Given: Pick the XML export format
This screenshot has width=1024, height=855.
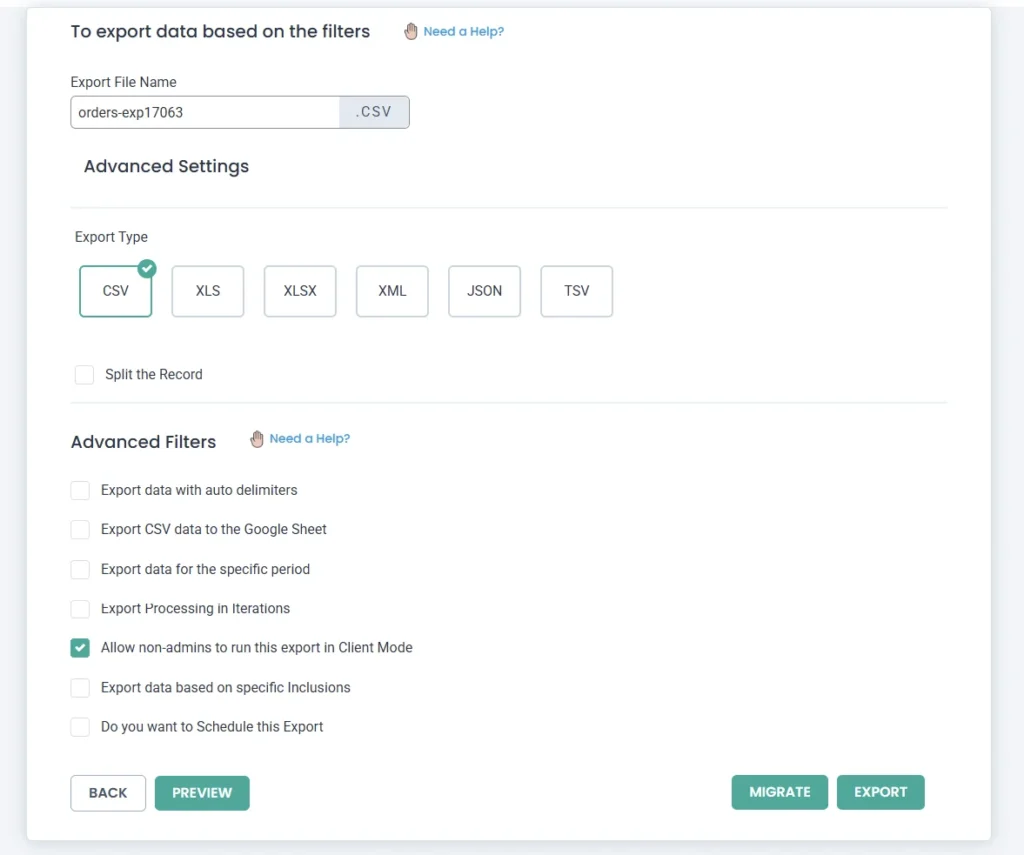Looking at the screenshot, I should coord(392,291).
